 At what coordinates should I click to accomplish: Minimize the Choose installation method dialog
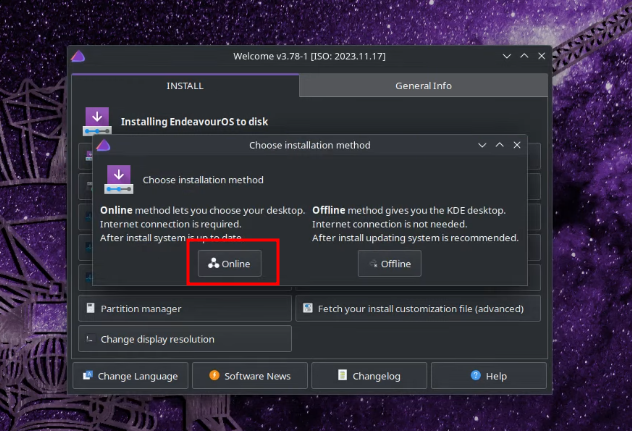click(x=482, y=145)
